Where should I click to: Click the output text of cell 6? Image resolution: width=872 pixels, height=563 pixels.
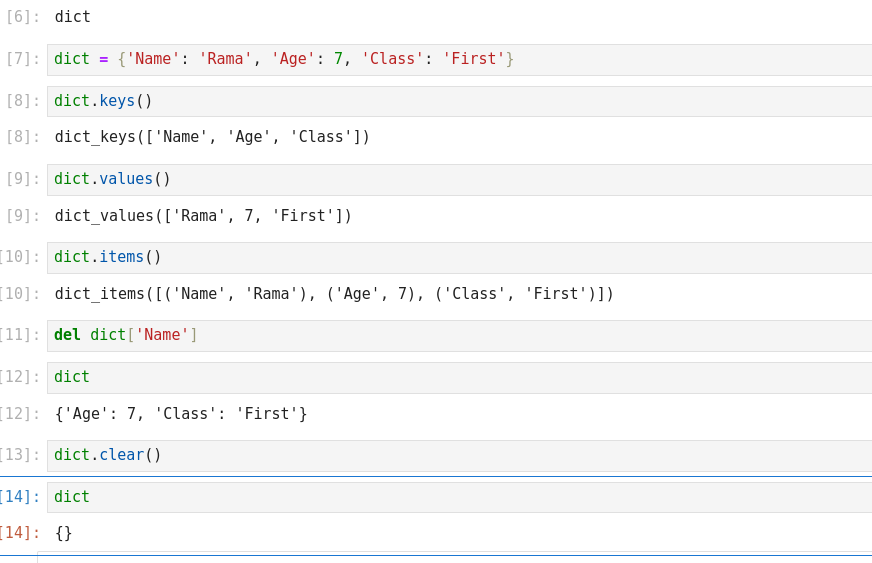[73, 17]
